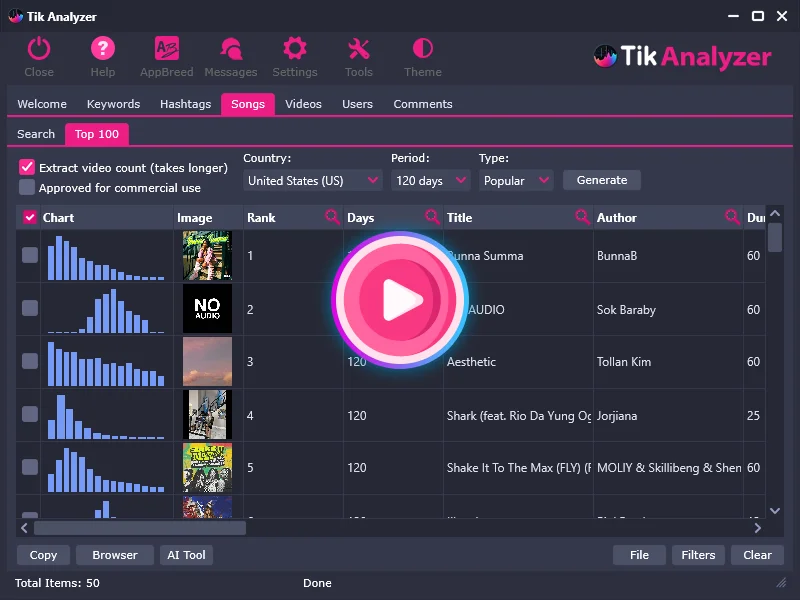The height and width of the screenshot is (600, 800).
Task: Open the Period dropdown set to 120 days
Action: (x=431, y=181)
